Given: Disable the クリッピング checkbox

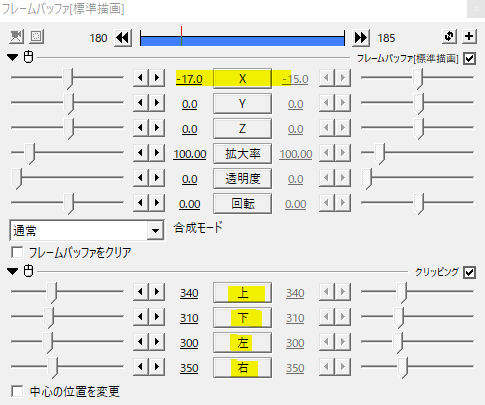Looking at the screenshot, I should click(x=469, y=273).
